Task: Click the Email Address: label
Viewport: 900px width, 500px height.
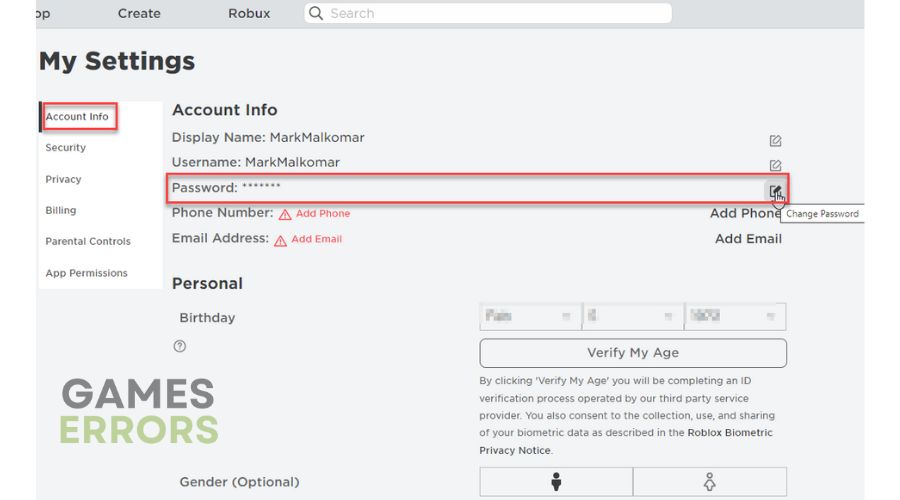Action: click(220, 238)
